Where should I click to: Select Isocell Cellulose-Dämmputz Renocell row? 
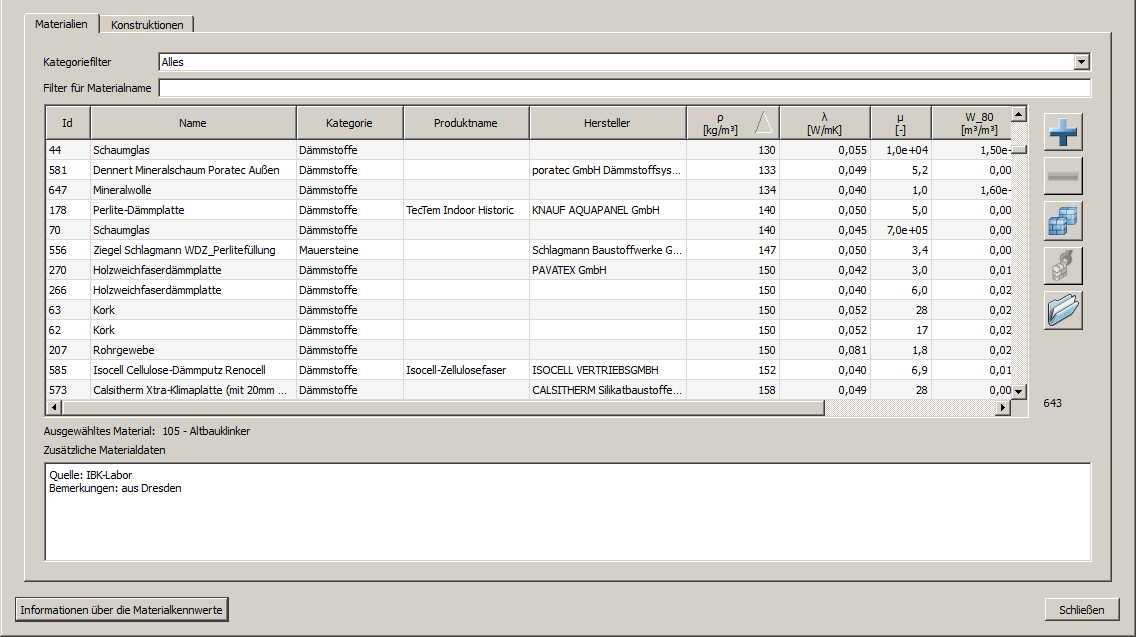point(529,370)
